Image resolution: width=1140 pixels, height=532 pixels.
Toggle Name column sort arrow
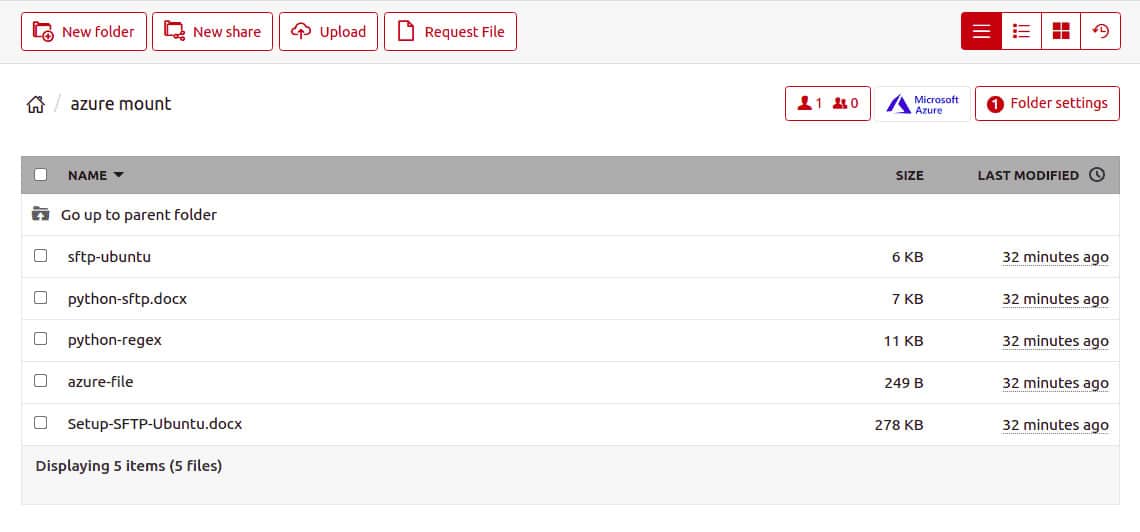tap(119, 175)
